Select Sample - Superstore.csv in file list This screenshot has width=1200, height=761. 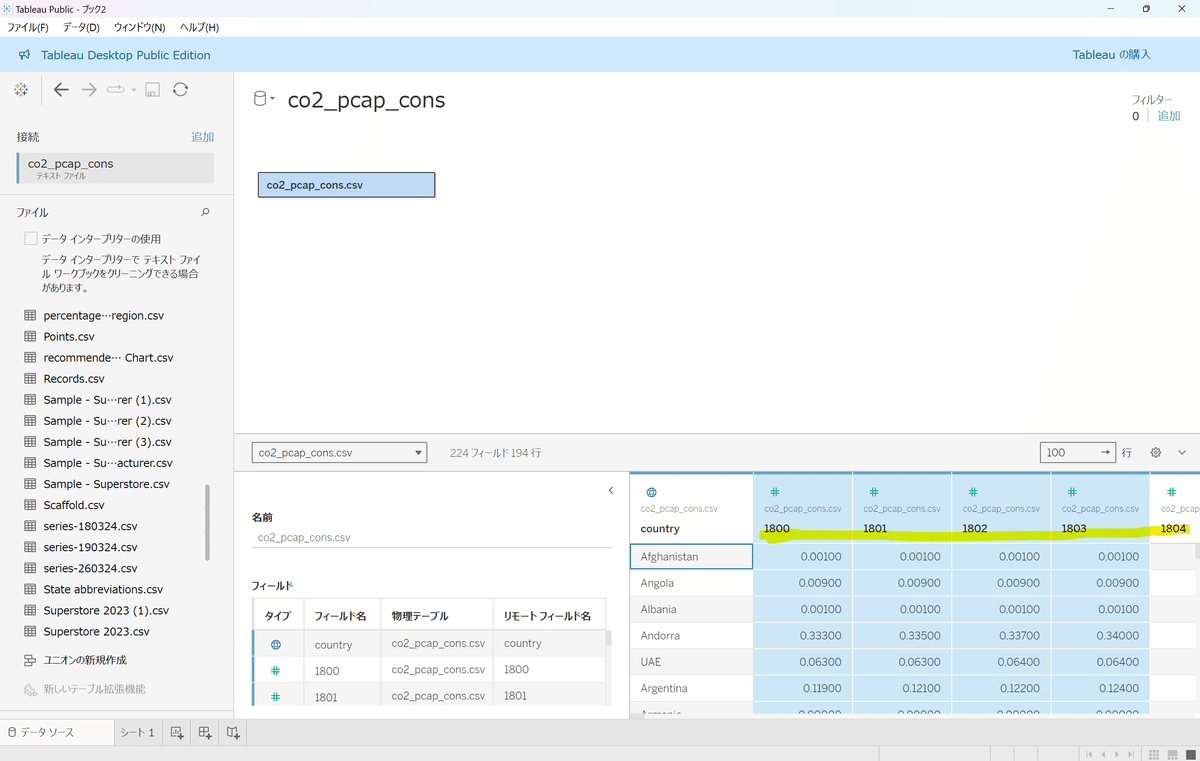tap(106, 484)
